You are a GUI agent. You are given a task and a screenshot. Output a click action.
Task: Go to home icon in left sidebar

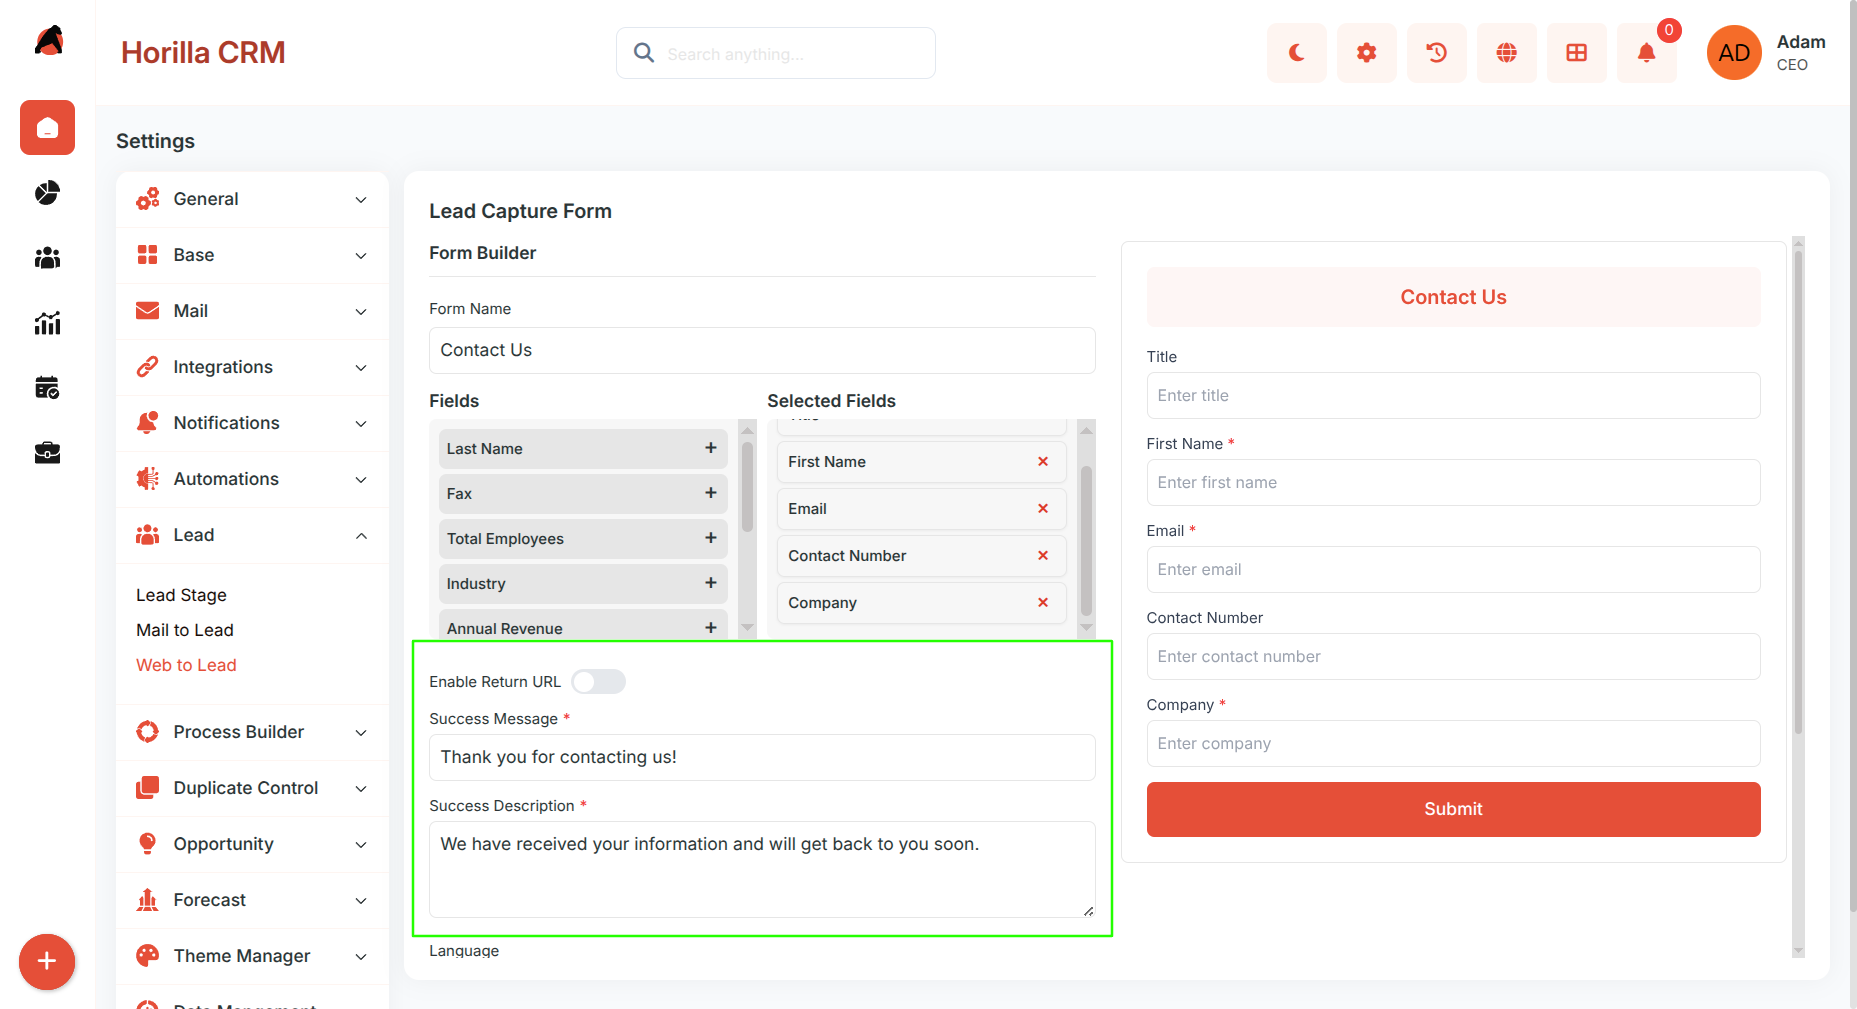click(x=47, y=128)
